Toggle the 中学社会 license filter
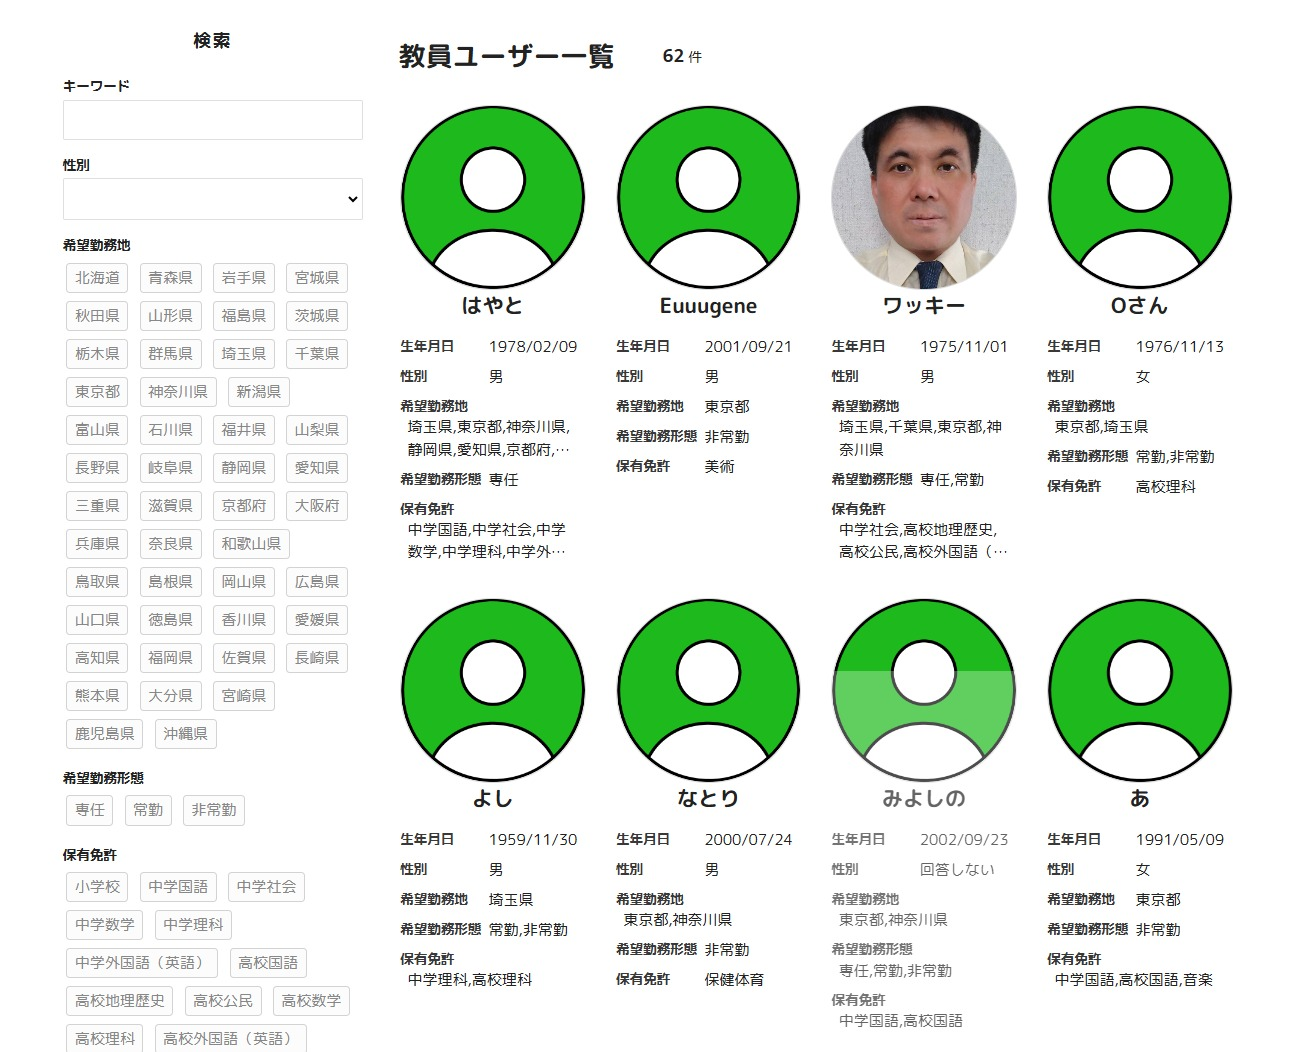This screenshot has width=1296, height=1052. coord(266,887)
